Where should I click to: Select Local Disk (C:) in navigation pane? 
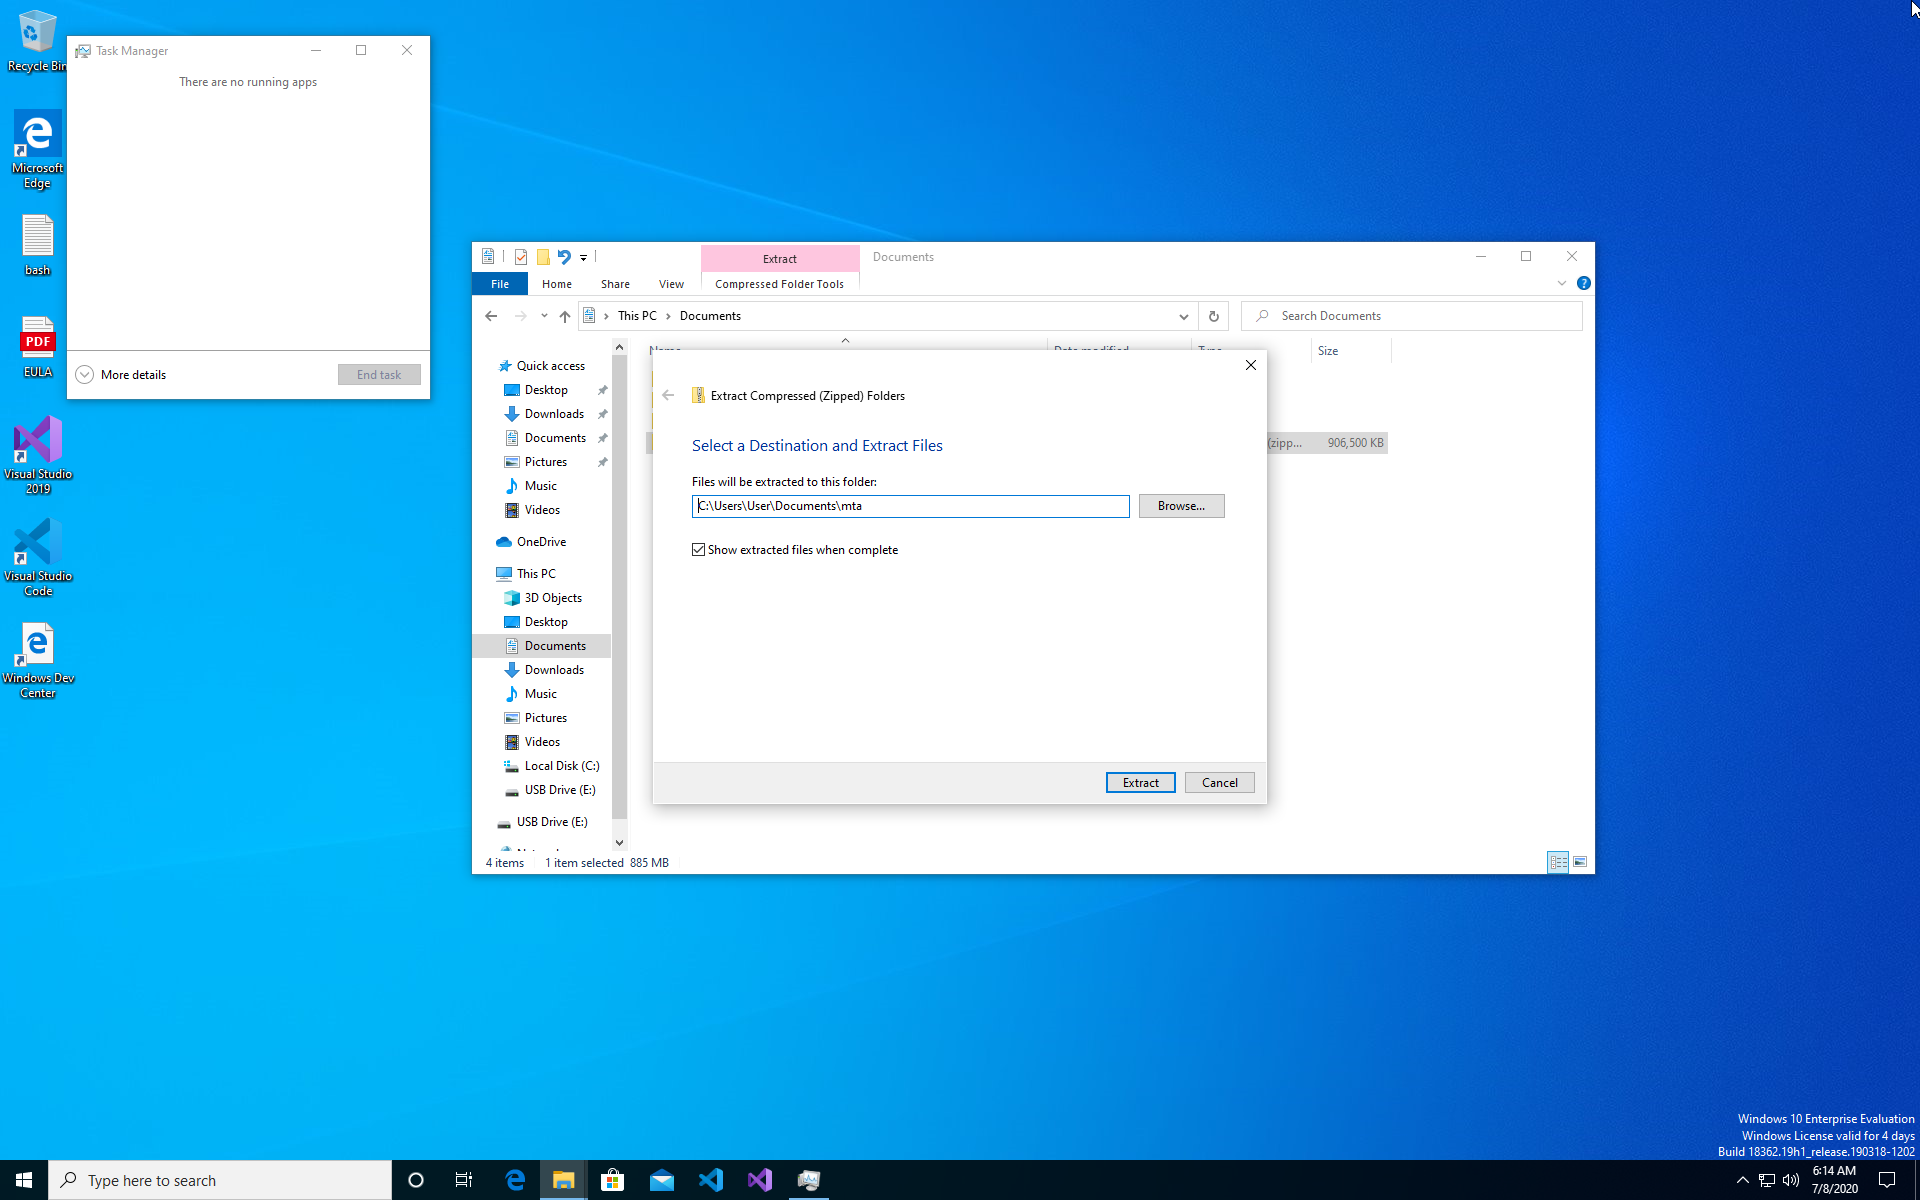click(x=561, y=766)
